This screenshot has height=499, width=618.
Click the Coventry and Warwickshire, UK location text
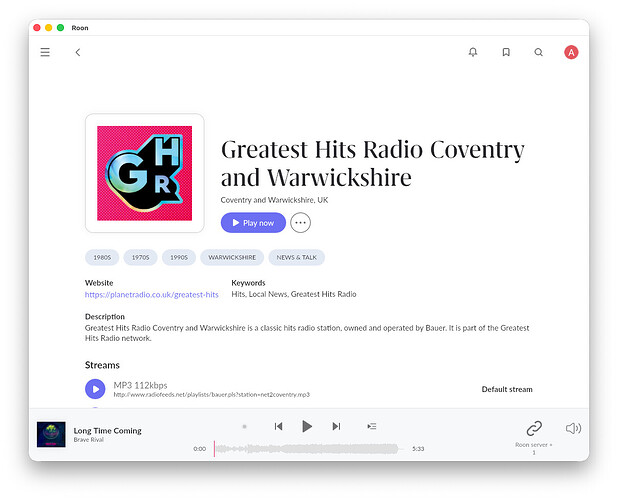point(274,200)
